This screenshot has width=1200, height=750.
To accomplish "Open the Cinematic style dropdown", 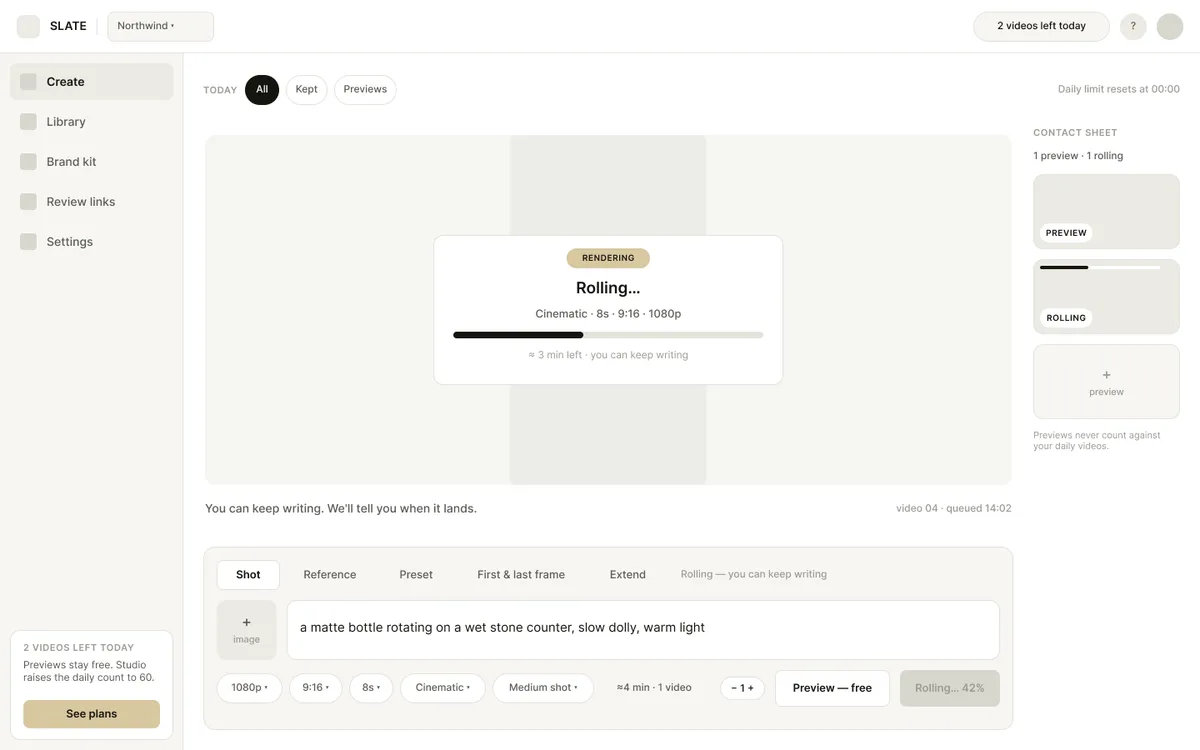I will [443, 688].
